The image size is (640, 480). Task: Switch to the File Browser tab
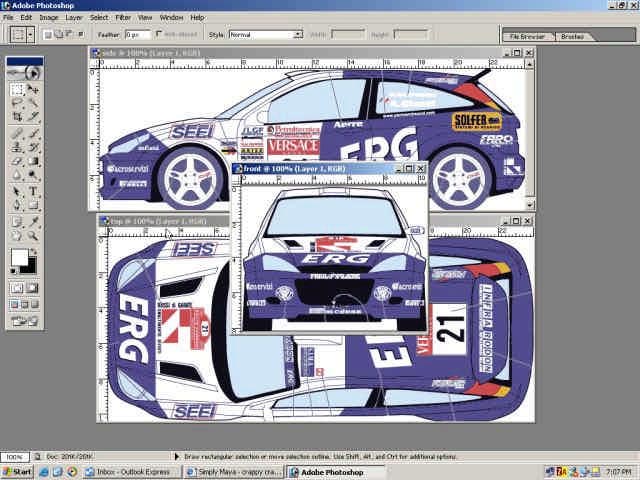coord(528,37)
